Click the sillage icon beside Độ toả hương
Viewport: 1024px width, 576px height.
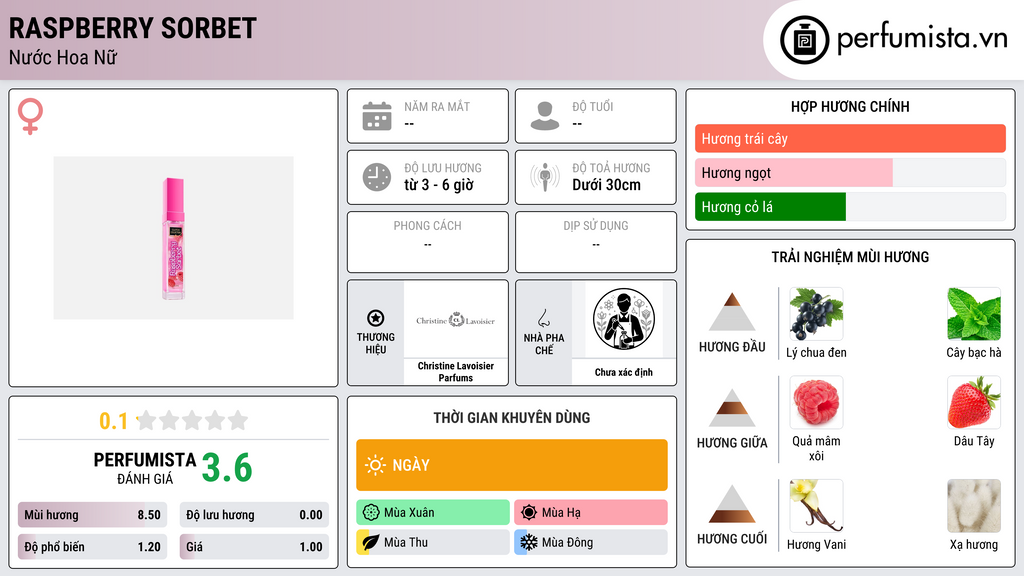pos(545,177)
